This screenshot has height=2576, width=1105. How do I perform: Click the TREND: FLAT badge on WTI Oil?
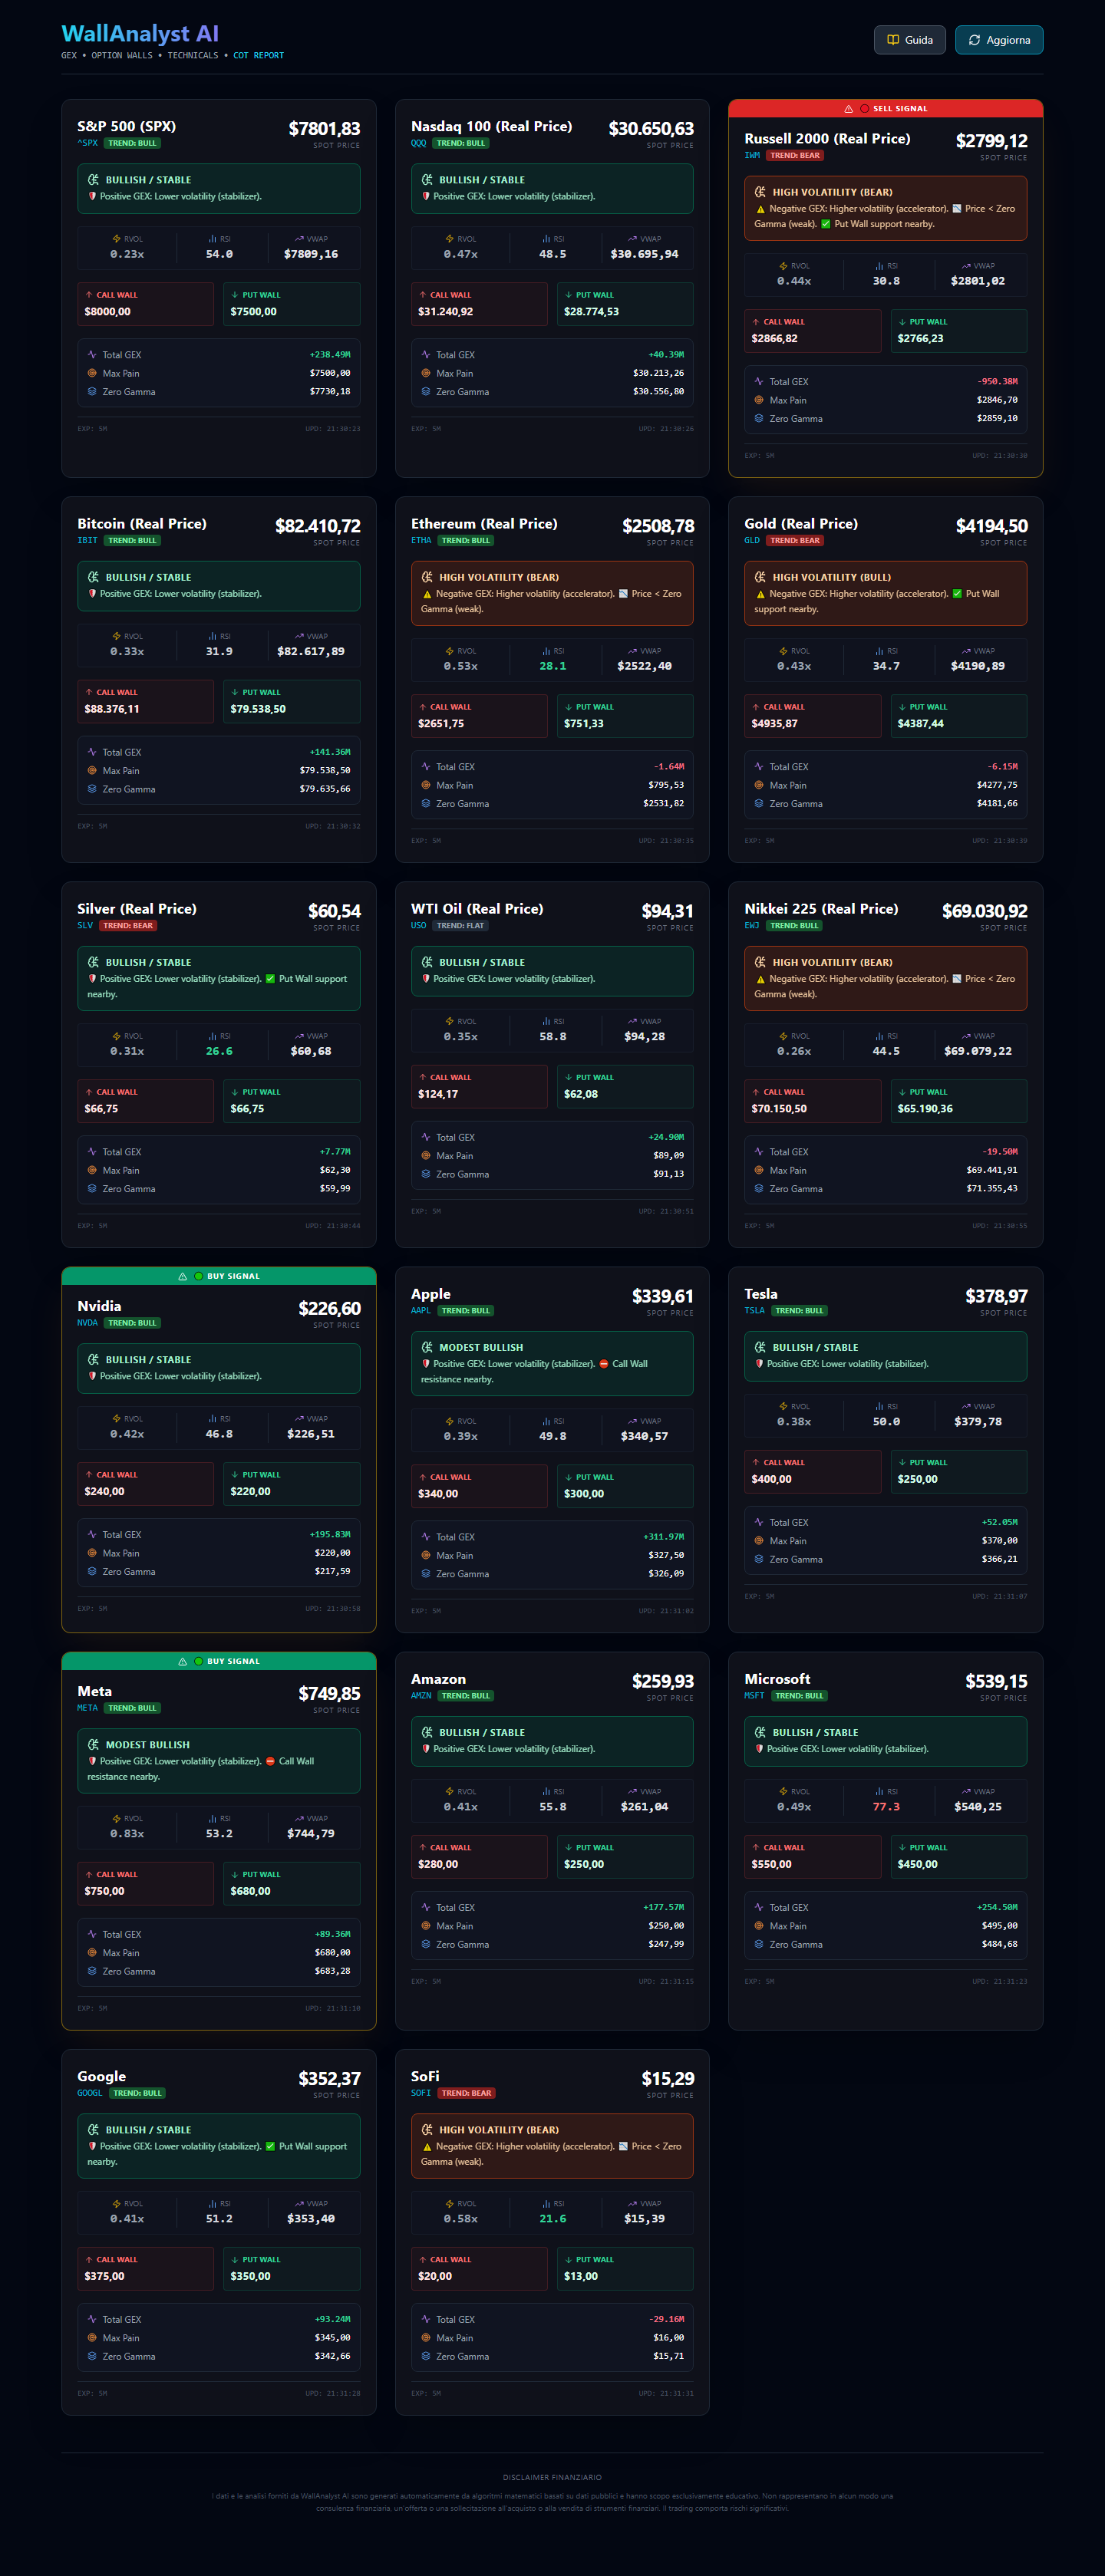pyautogui.click(x=460, y=926)
